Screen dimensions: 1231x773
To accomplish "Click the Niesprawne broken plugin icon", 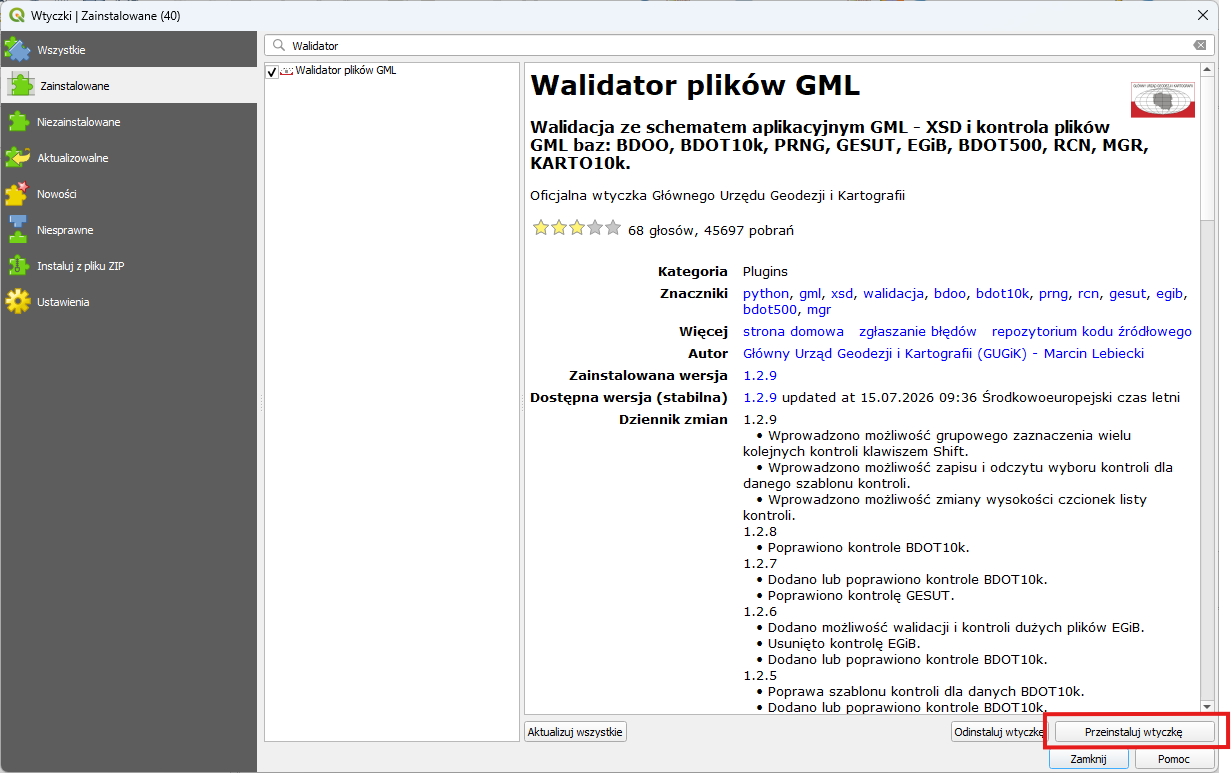I will 17,229.
